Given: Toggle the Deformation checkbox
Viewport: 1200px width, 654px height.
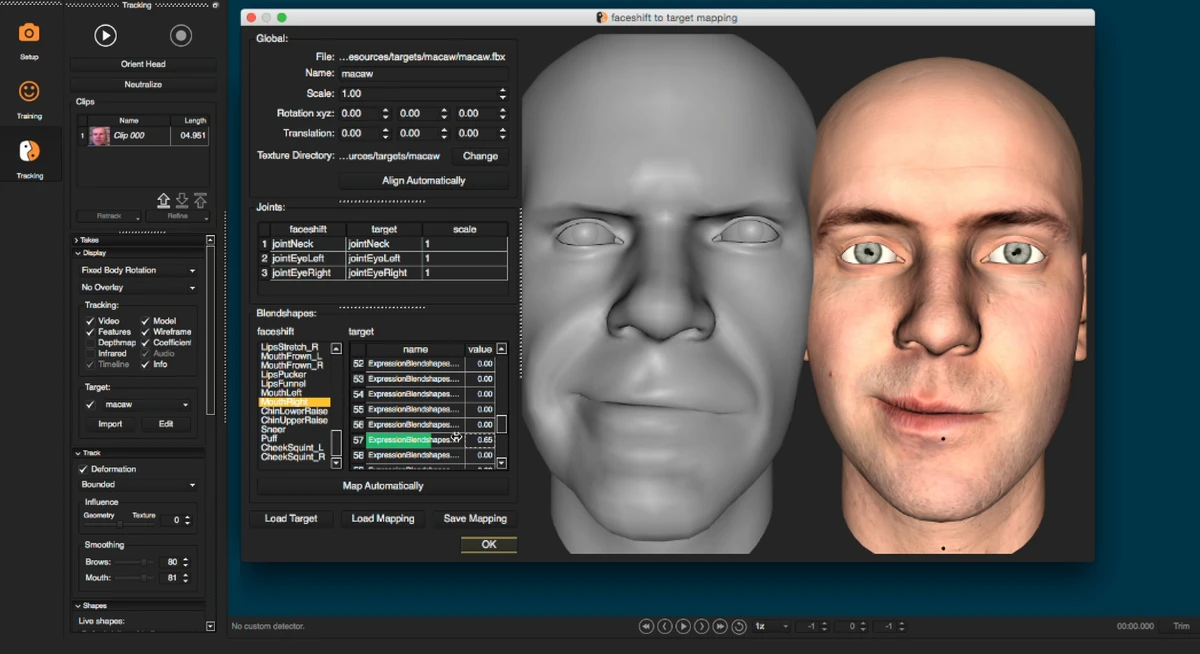Looking at the screenshot, I should 83,469.
